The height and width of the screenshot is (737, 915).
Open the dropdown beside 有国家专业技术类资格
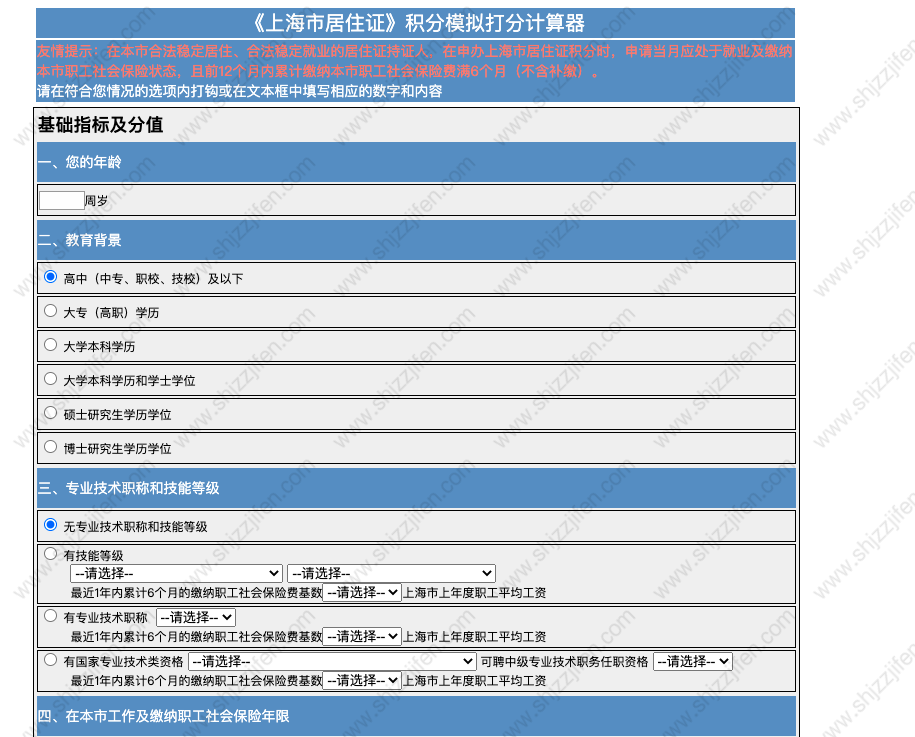click(332, 661)
